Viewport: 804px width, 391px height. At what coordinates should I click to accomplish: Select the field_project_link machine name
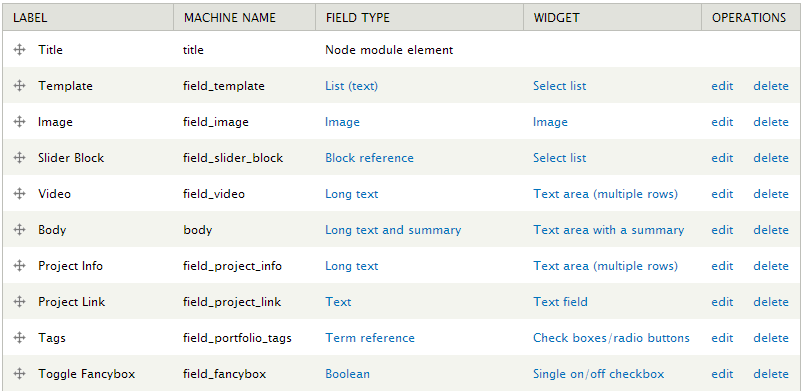(x=232, y=302)
